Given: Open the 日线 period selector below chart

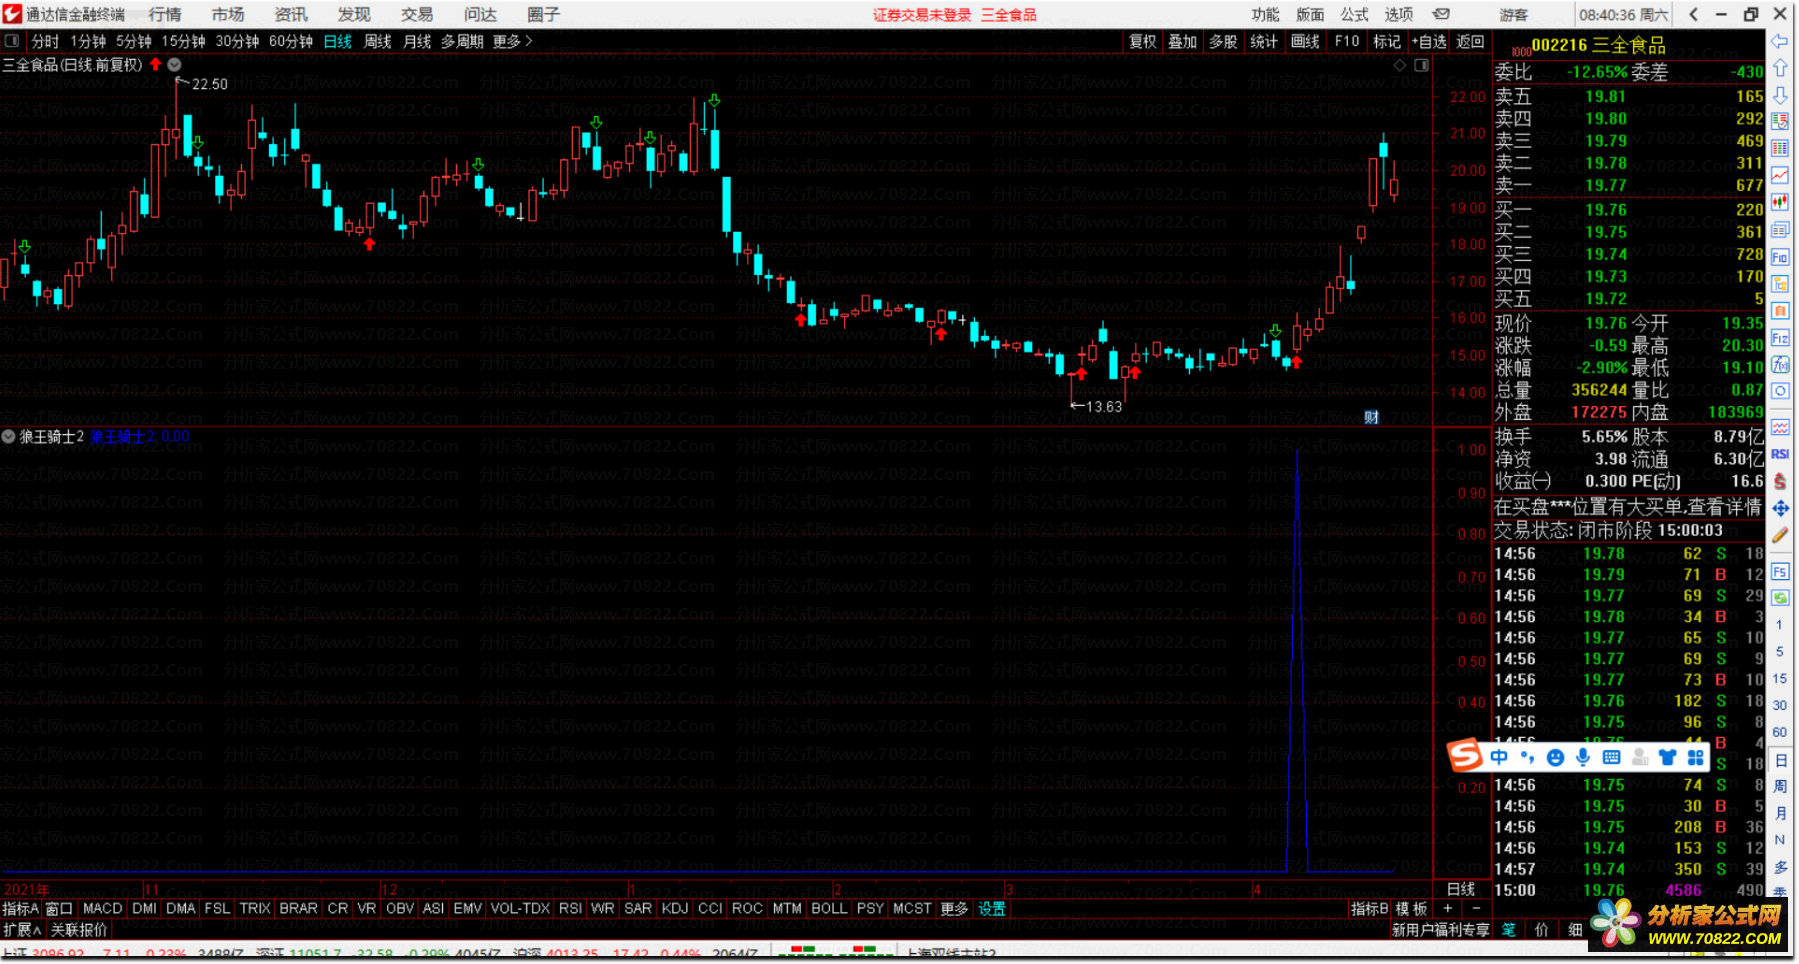Looking at the screenshot, I should click(1461, 888).
